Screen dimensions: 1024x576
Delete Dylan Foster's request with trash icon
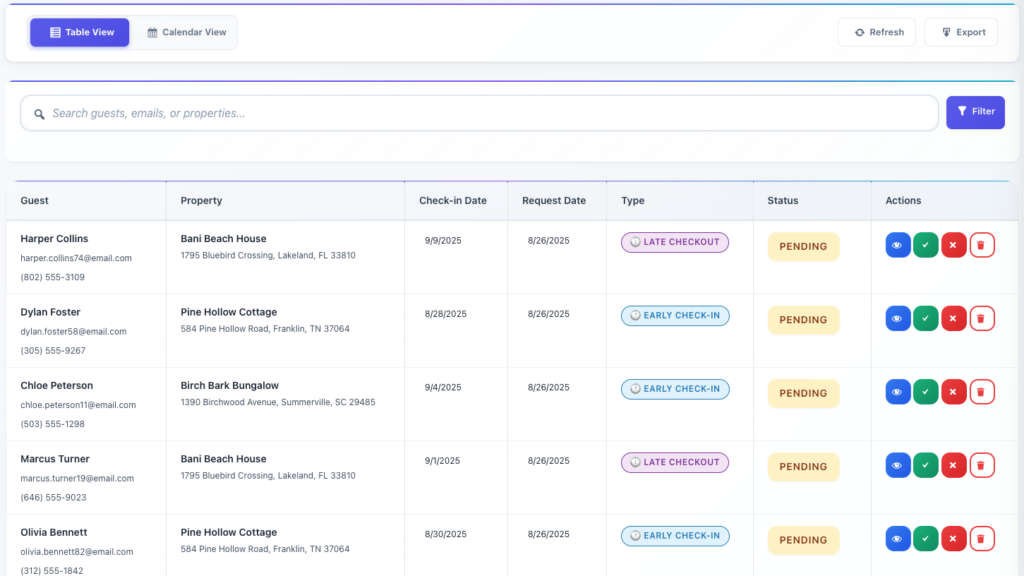(x=982, y=319)
